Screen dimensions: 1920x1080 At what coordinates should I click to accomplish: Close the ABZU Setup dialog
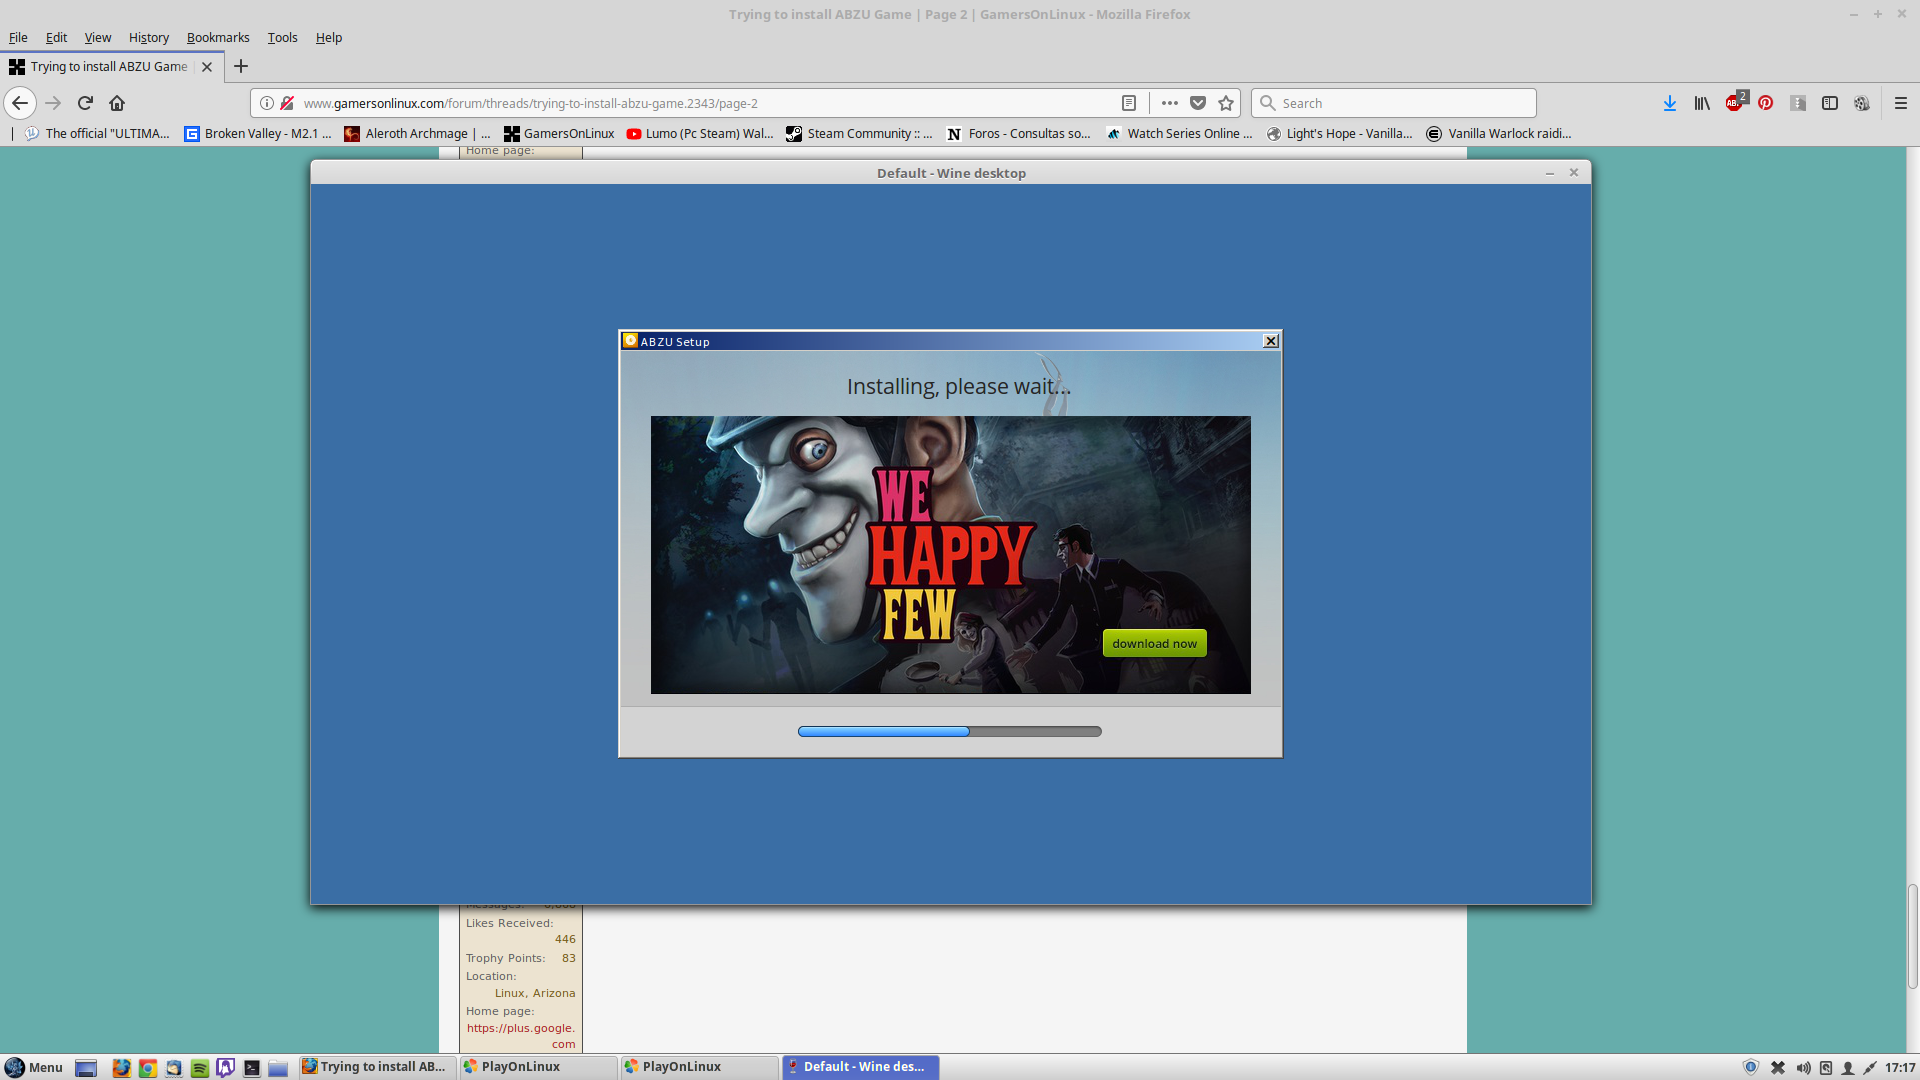click(1270, 341)
